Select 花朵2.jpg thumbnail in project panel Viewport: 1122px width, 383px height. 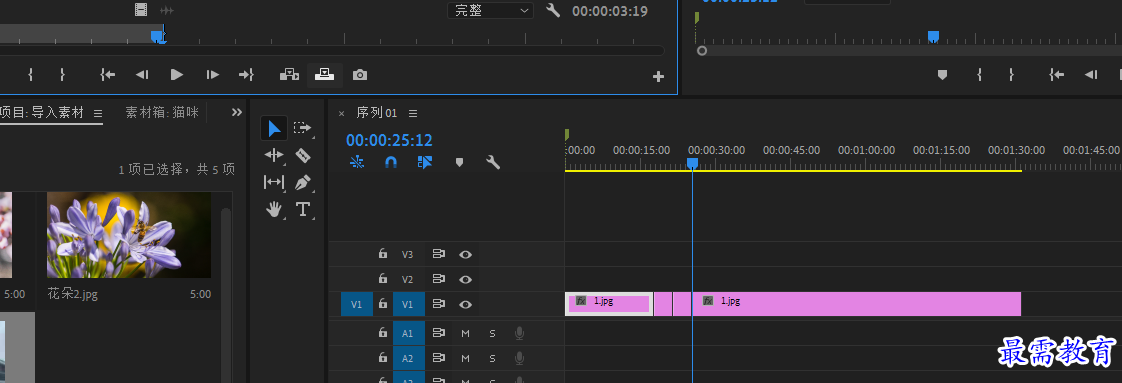pyautogui.click(x=129, y=234)
